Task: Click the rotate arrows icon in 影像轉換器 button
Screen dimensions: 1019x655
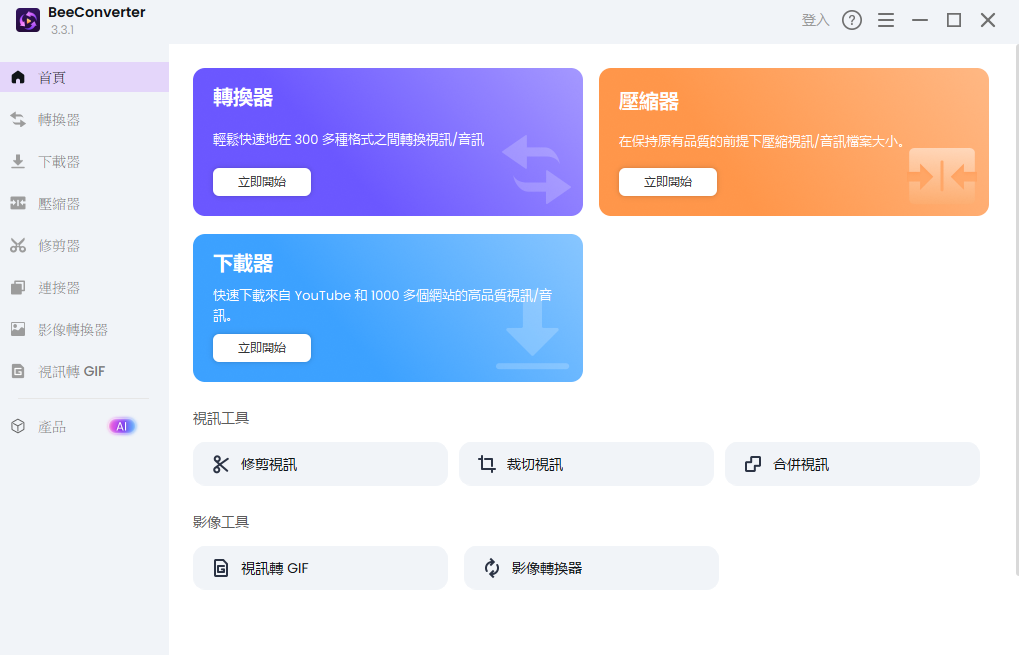Action: click(492, 568)
